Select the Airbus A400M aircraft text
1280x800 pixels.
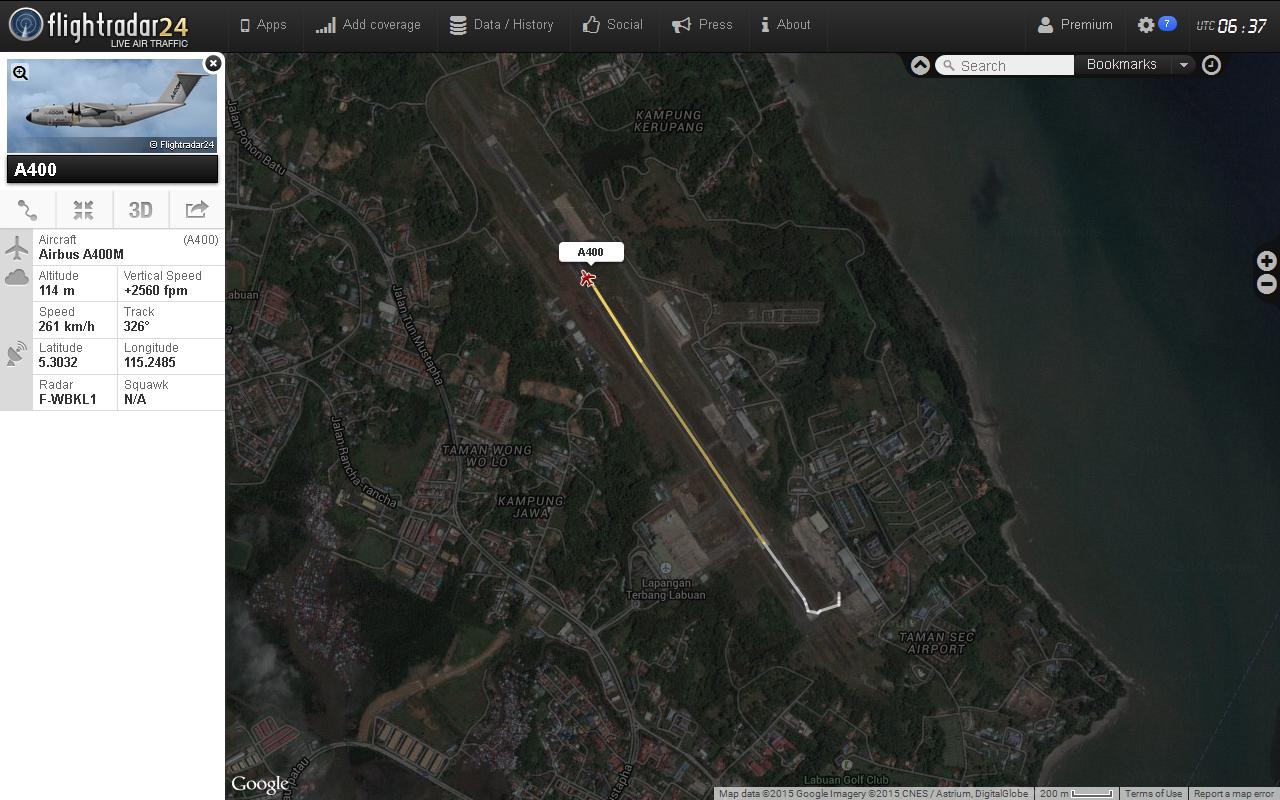[81, 255]
